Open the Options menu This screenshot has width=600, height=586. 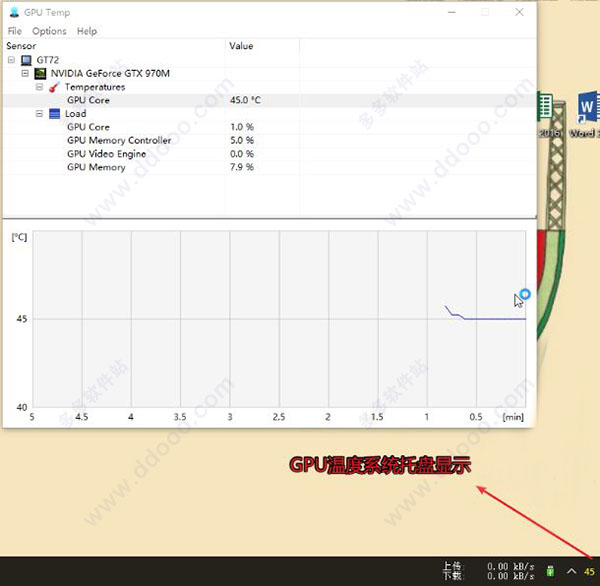(49, 31)
